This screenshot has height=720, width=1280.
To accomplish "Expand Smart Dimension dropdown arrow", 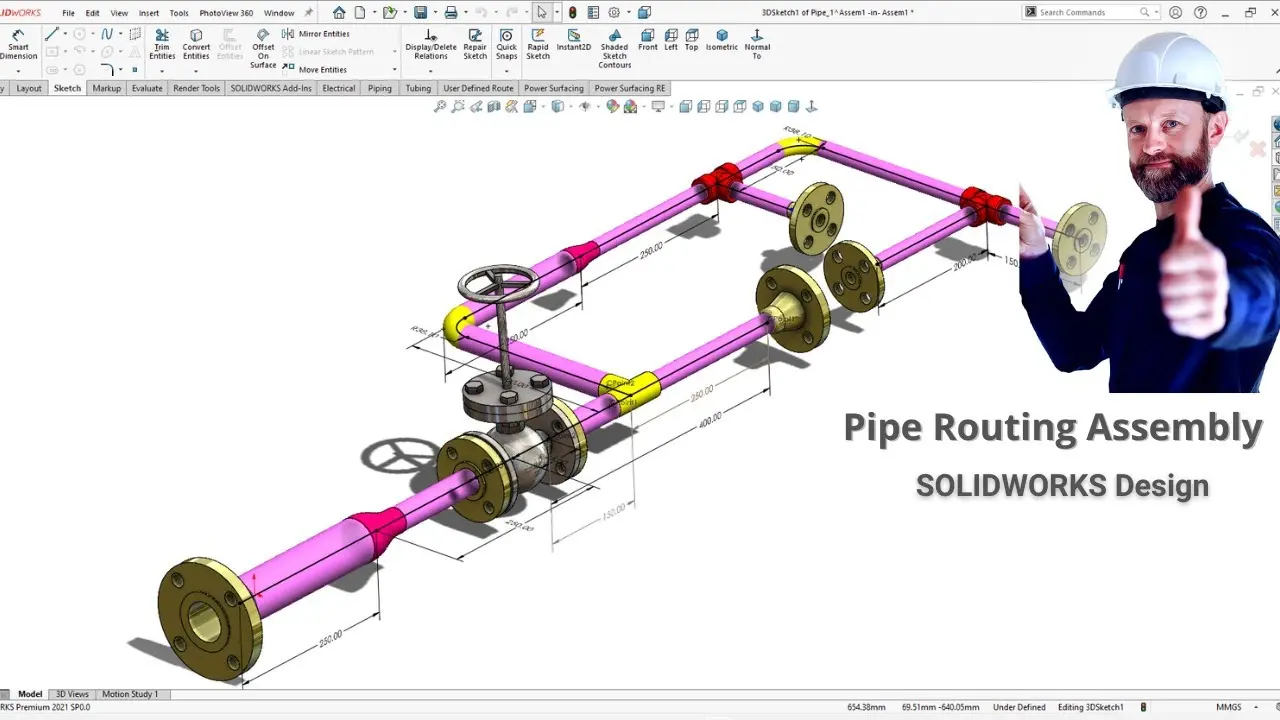I will (18, 71).
